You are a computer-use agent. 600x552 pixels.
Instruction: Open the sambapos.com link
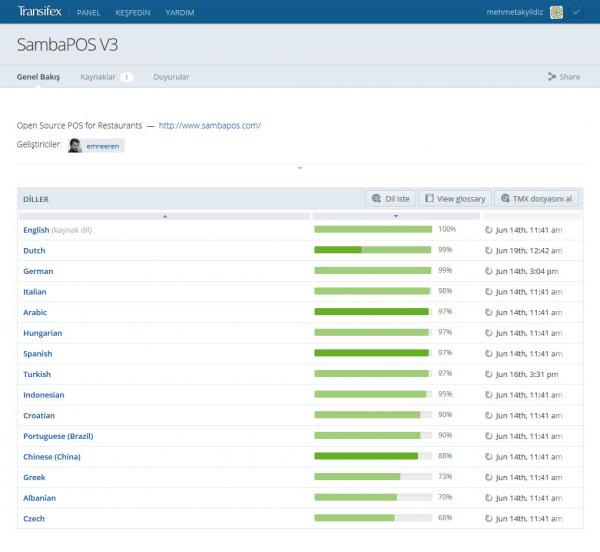coord(210,126)
